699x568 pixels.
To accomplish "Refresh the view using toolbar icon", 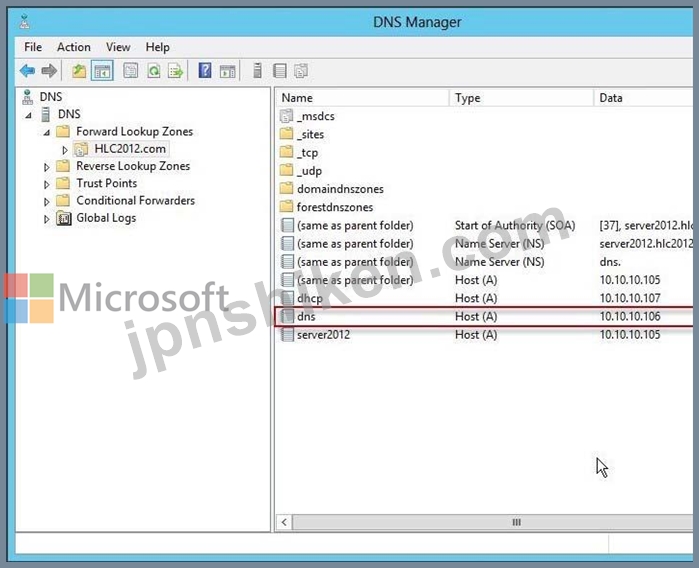I will [x=154, y=70].
